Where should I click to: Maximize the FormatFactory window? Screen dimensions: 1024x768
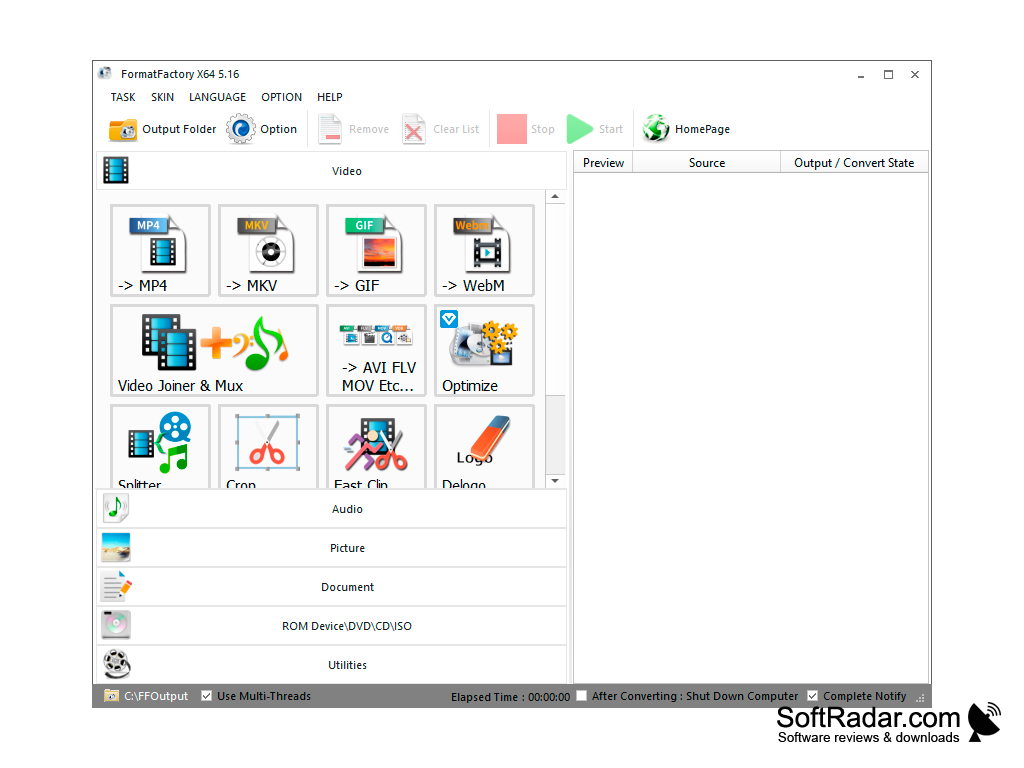tap(888, 74)
